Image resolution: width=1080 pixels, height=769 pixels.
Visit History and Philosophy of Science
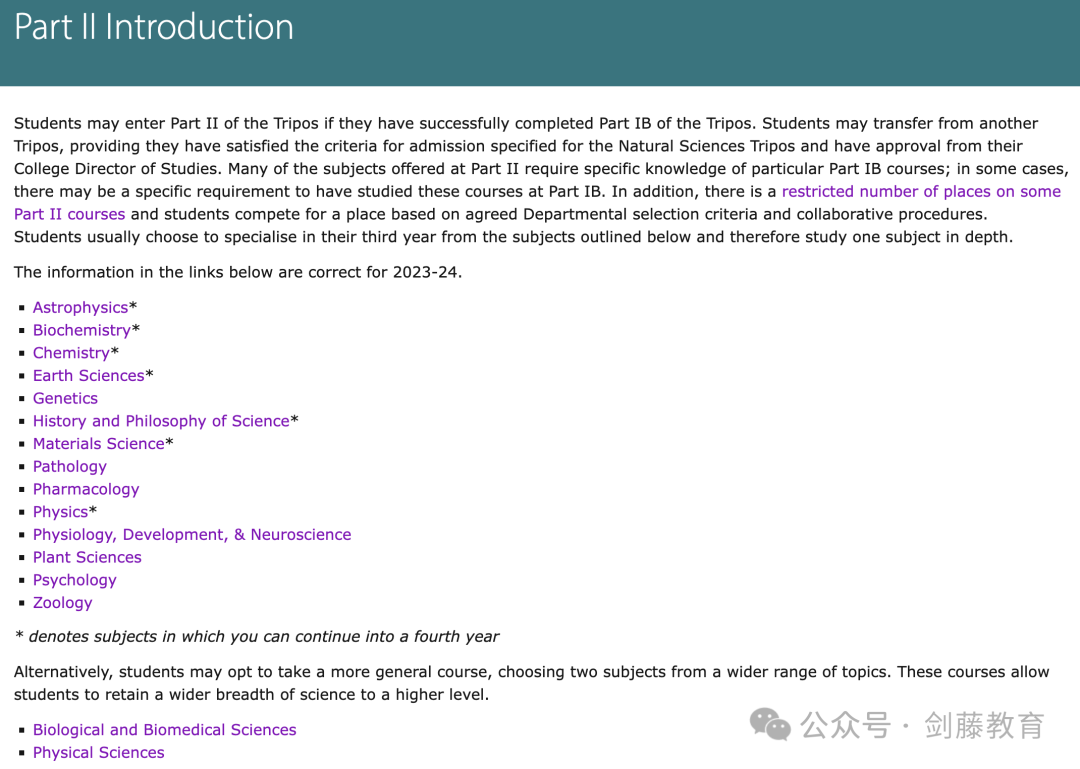[161, 421]
